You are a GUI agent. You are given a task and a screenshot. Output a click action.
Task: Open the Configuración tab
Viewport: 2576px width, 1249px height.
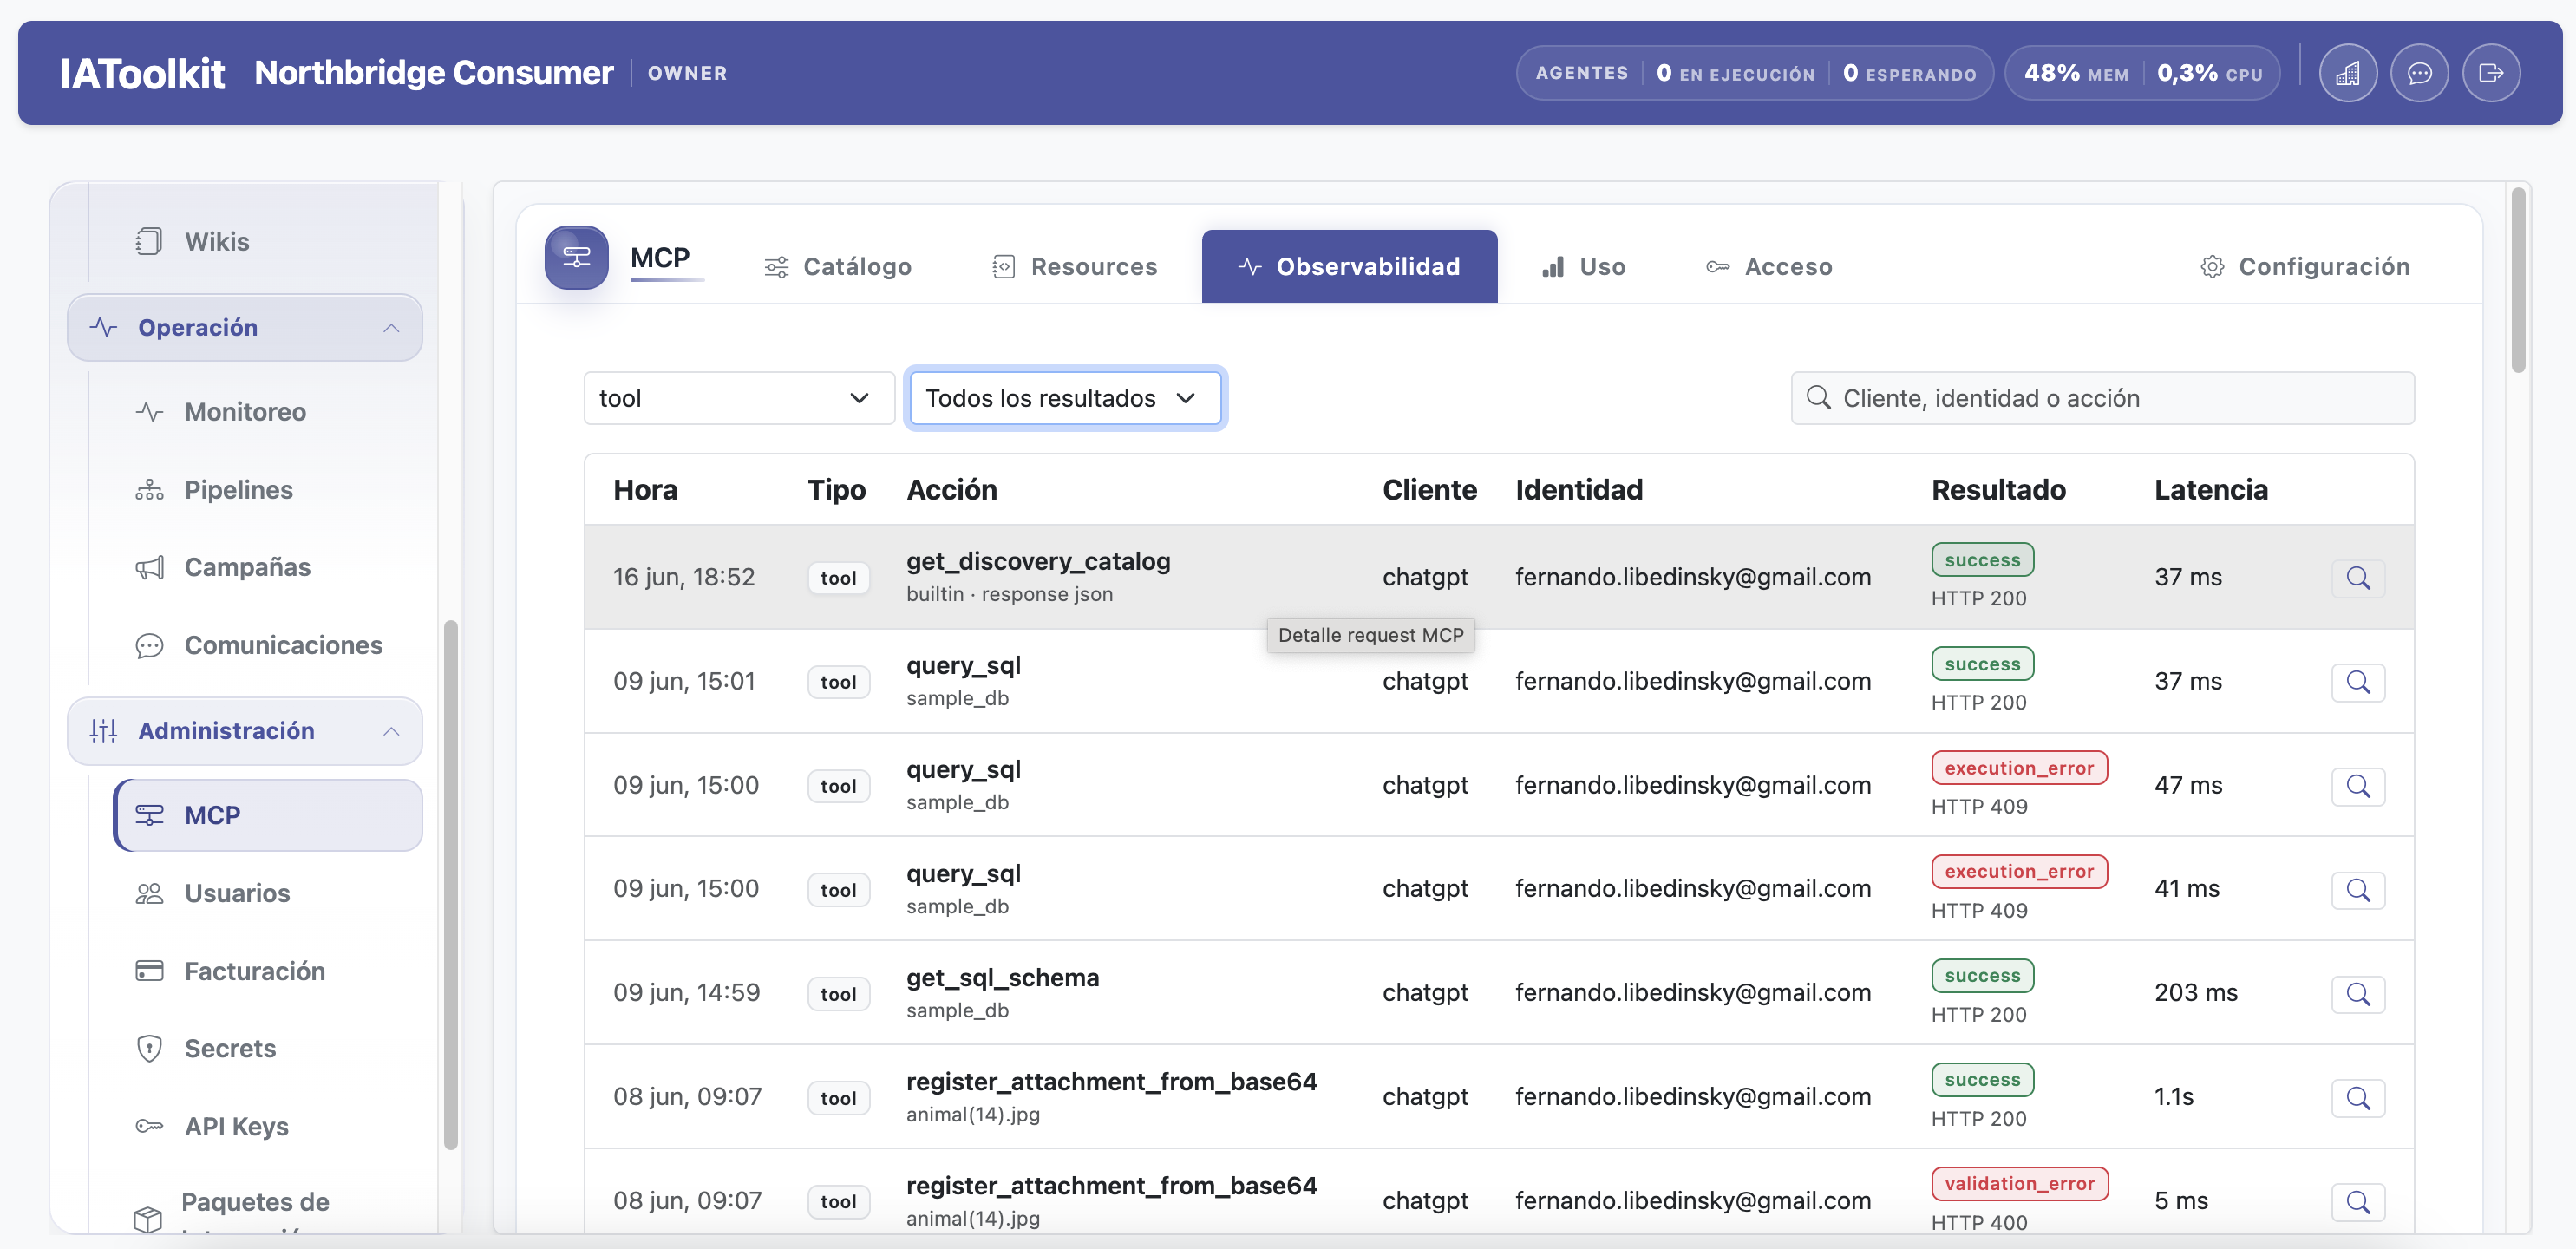[2305, 267]
